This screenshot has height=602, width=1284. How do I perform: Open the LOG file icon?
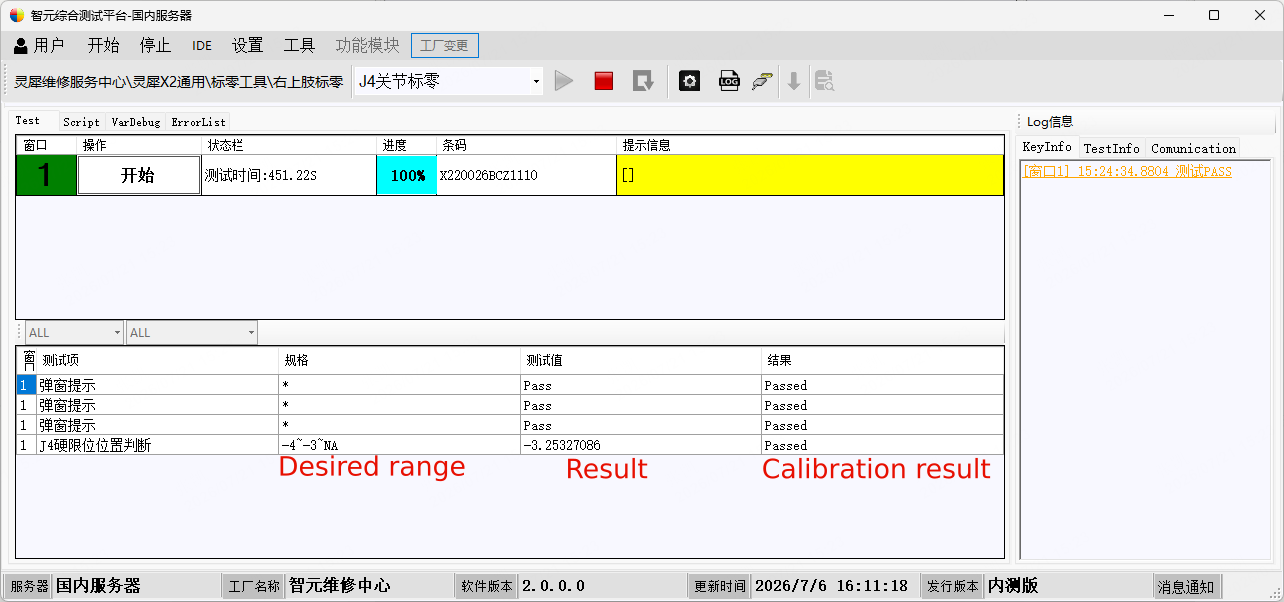[x=729, y=81]
